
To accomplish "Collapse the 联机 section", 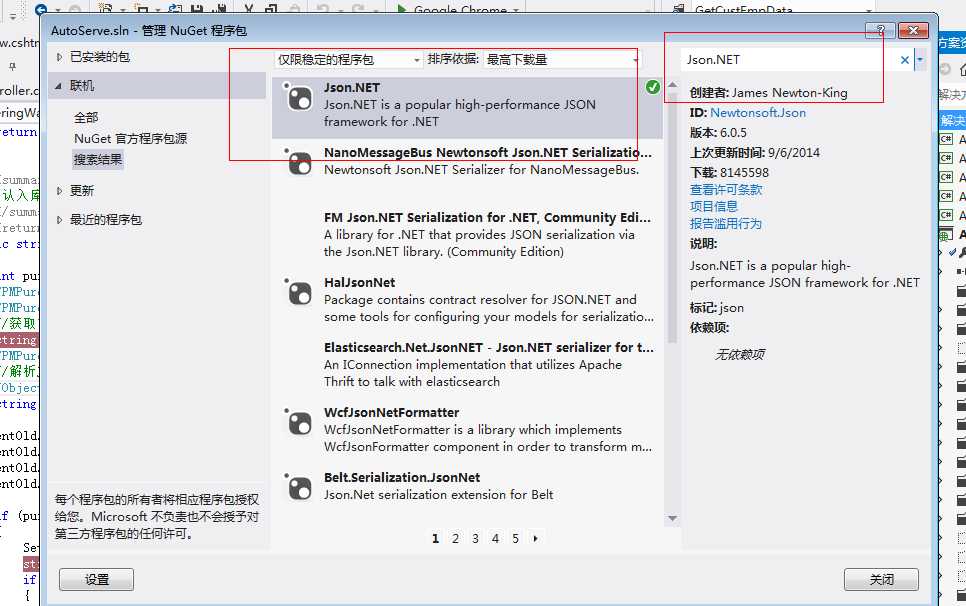I will (x=59, y=86).
